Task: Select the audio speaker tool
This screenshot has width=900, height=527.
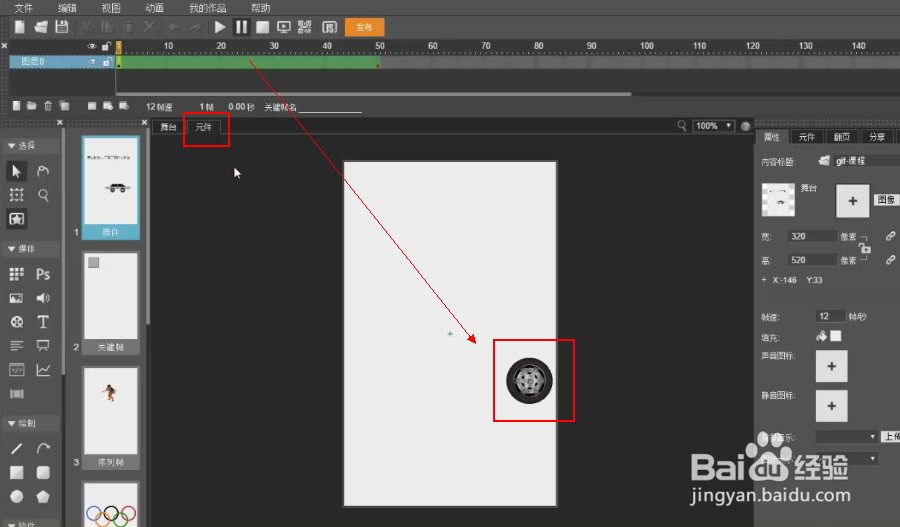Action: 43,298
